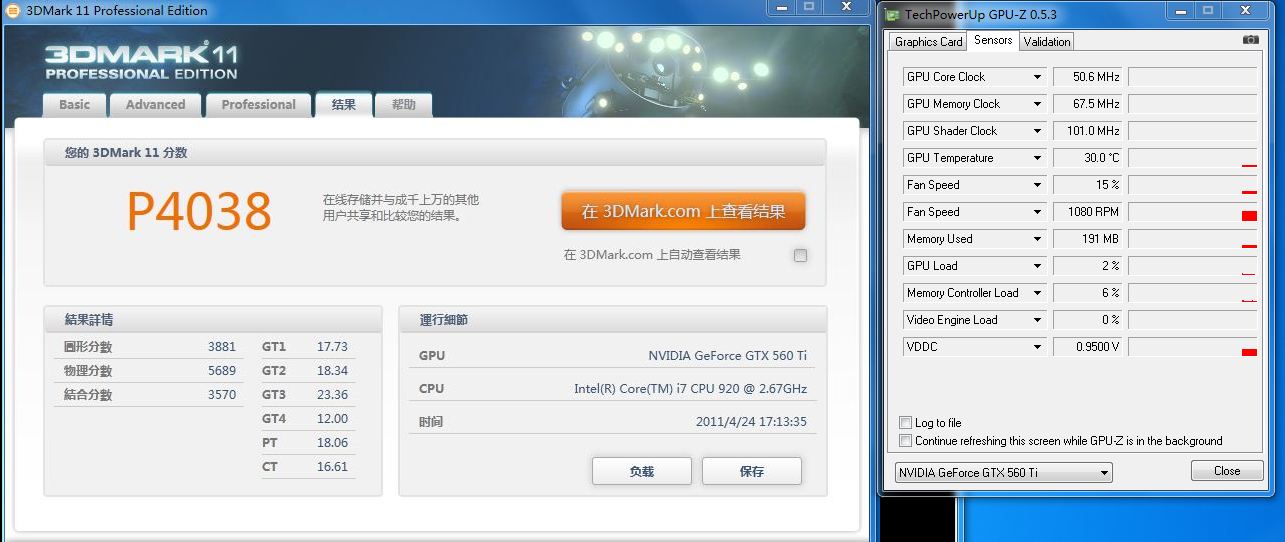Click the 30.0 °C temperature value
This screenshot has height=542, width=1285.
(x=1088, y=158)
